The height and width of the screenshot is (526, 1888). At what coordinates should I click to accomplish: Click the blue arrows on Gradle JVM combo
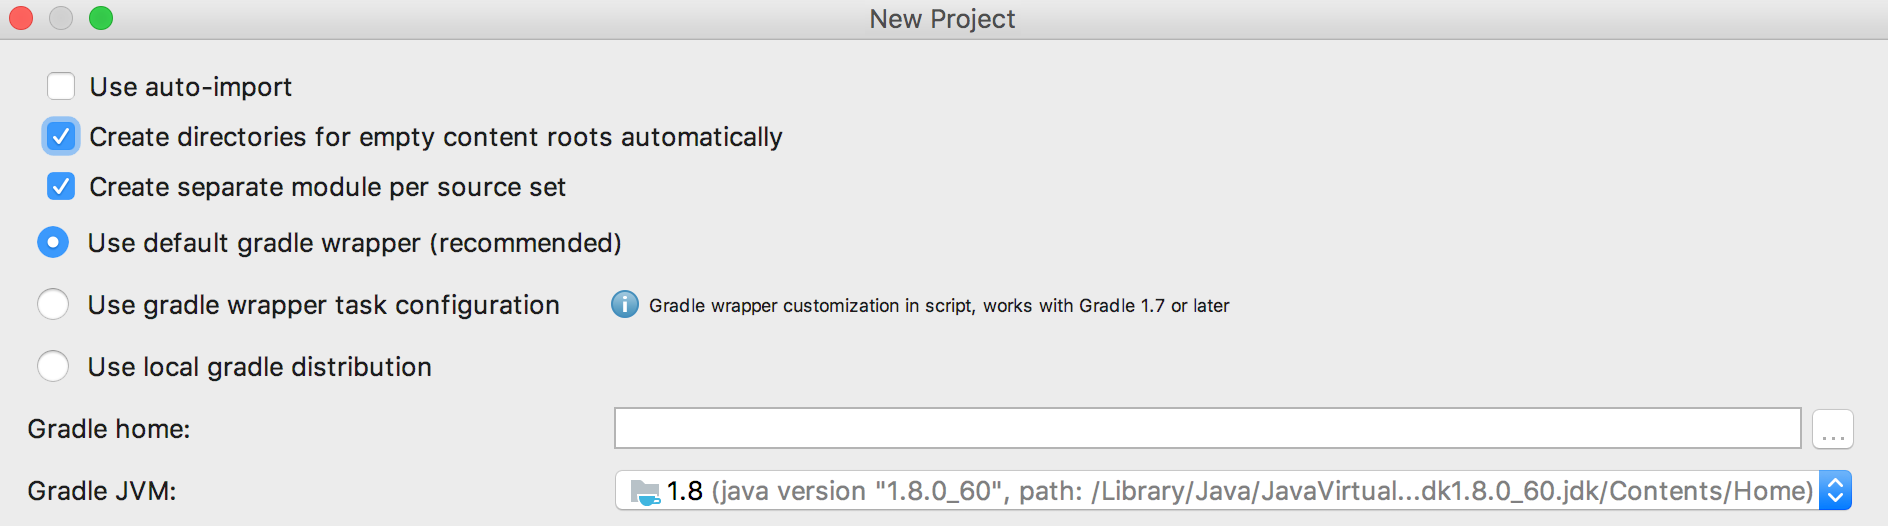(1835, 491)
